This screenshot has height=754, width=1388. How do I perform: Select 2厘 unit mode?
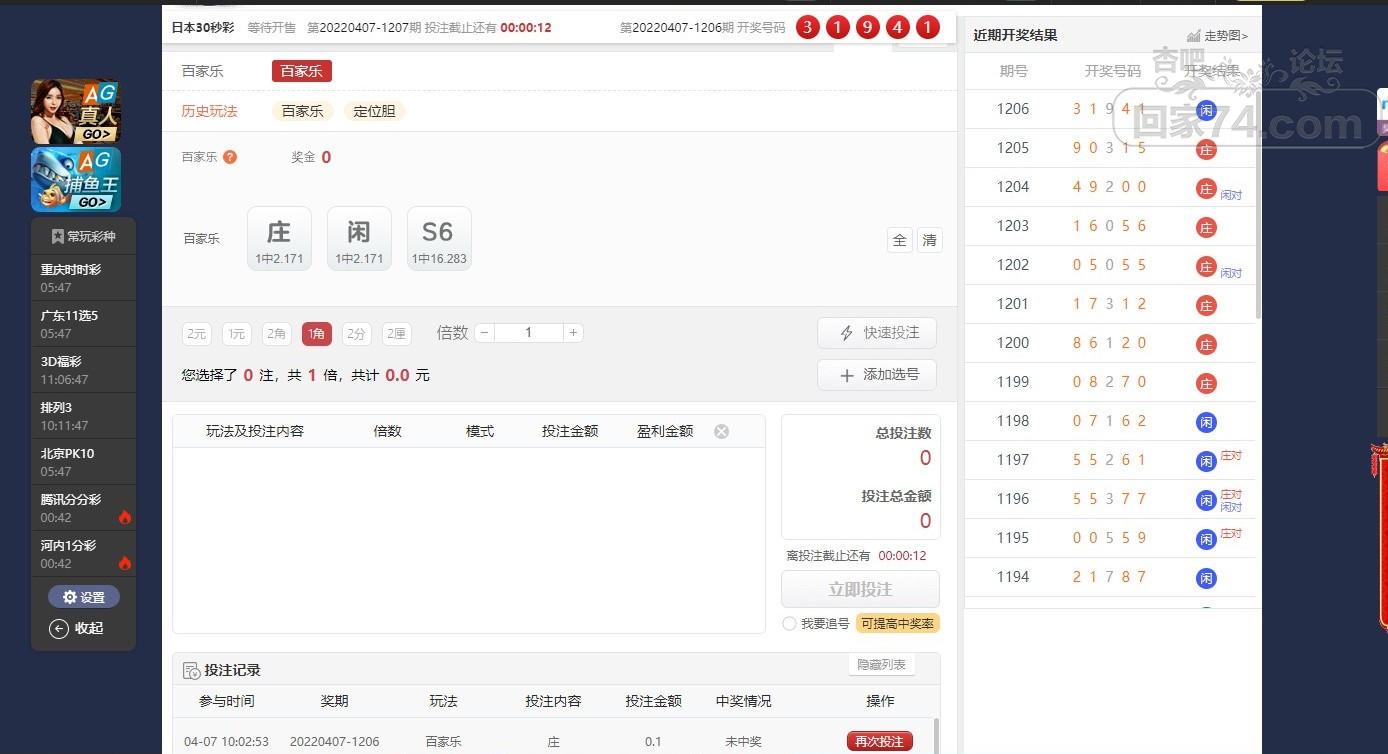click(396, 334)
